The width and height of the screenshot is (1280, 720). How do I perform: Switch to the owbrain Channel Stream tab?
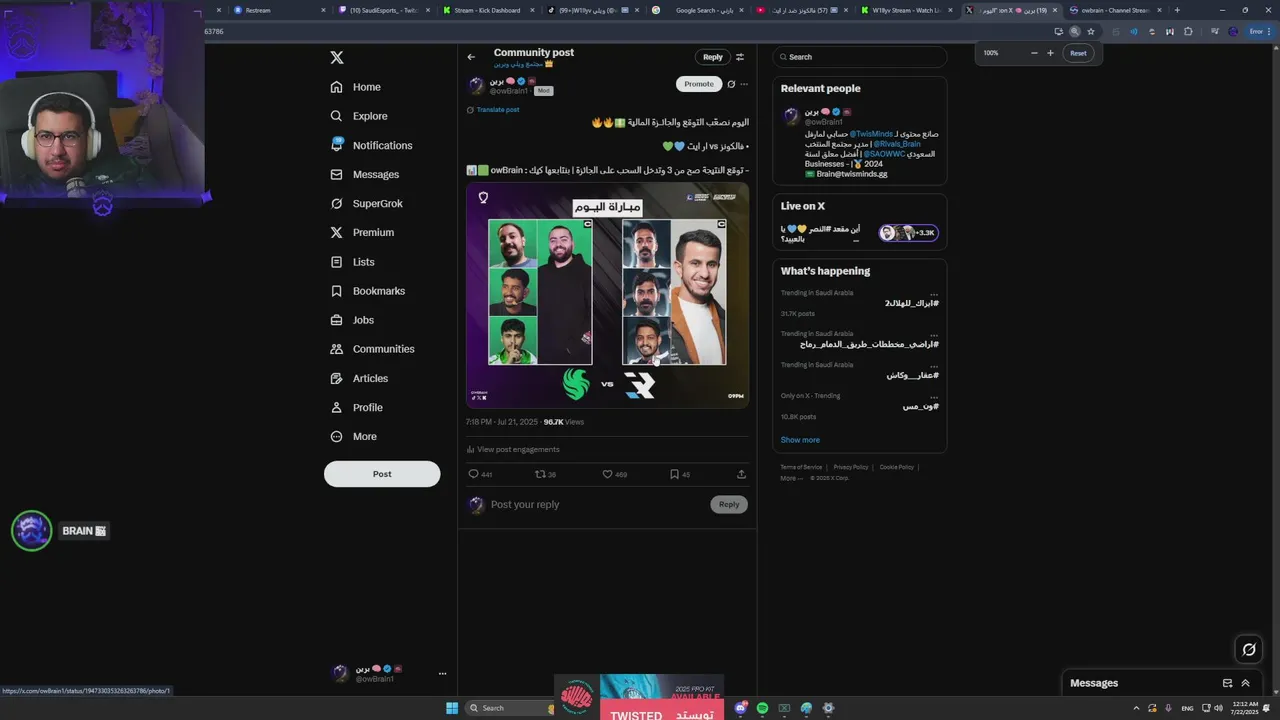coord(1115,10)
